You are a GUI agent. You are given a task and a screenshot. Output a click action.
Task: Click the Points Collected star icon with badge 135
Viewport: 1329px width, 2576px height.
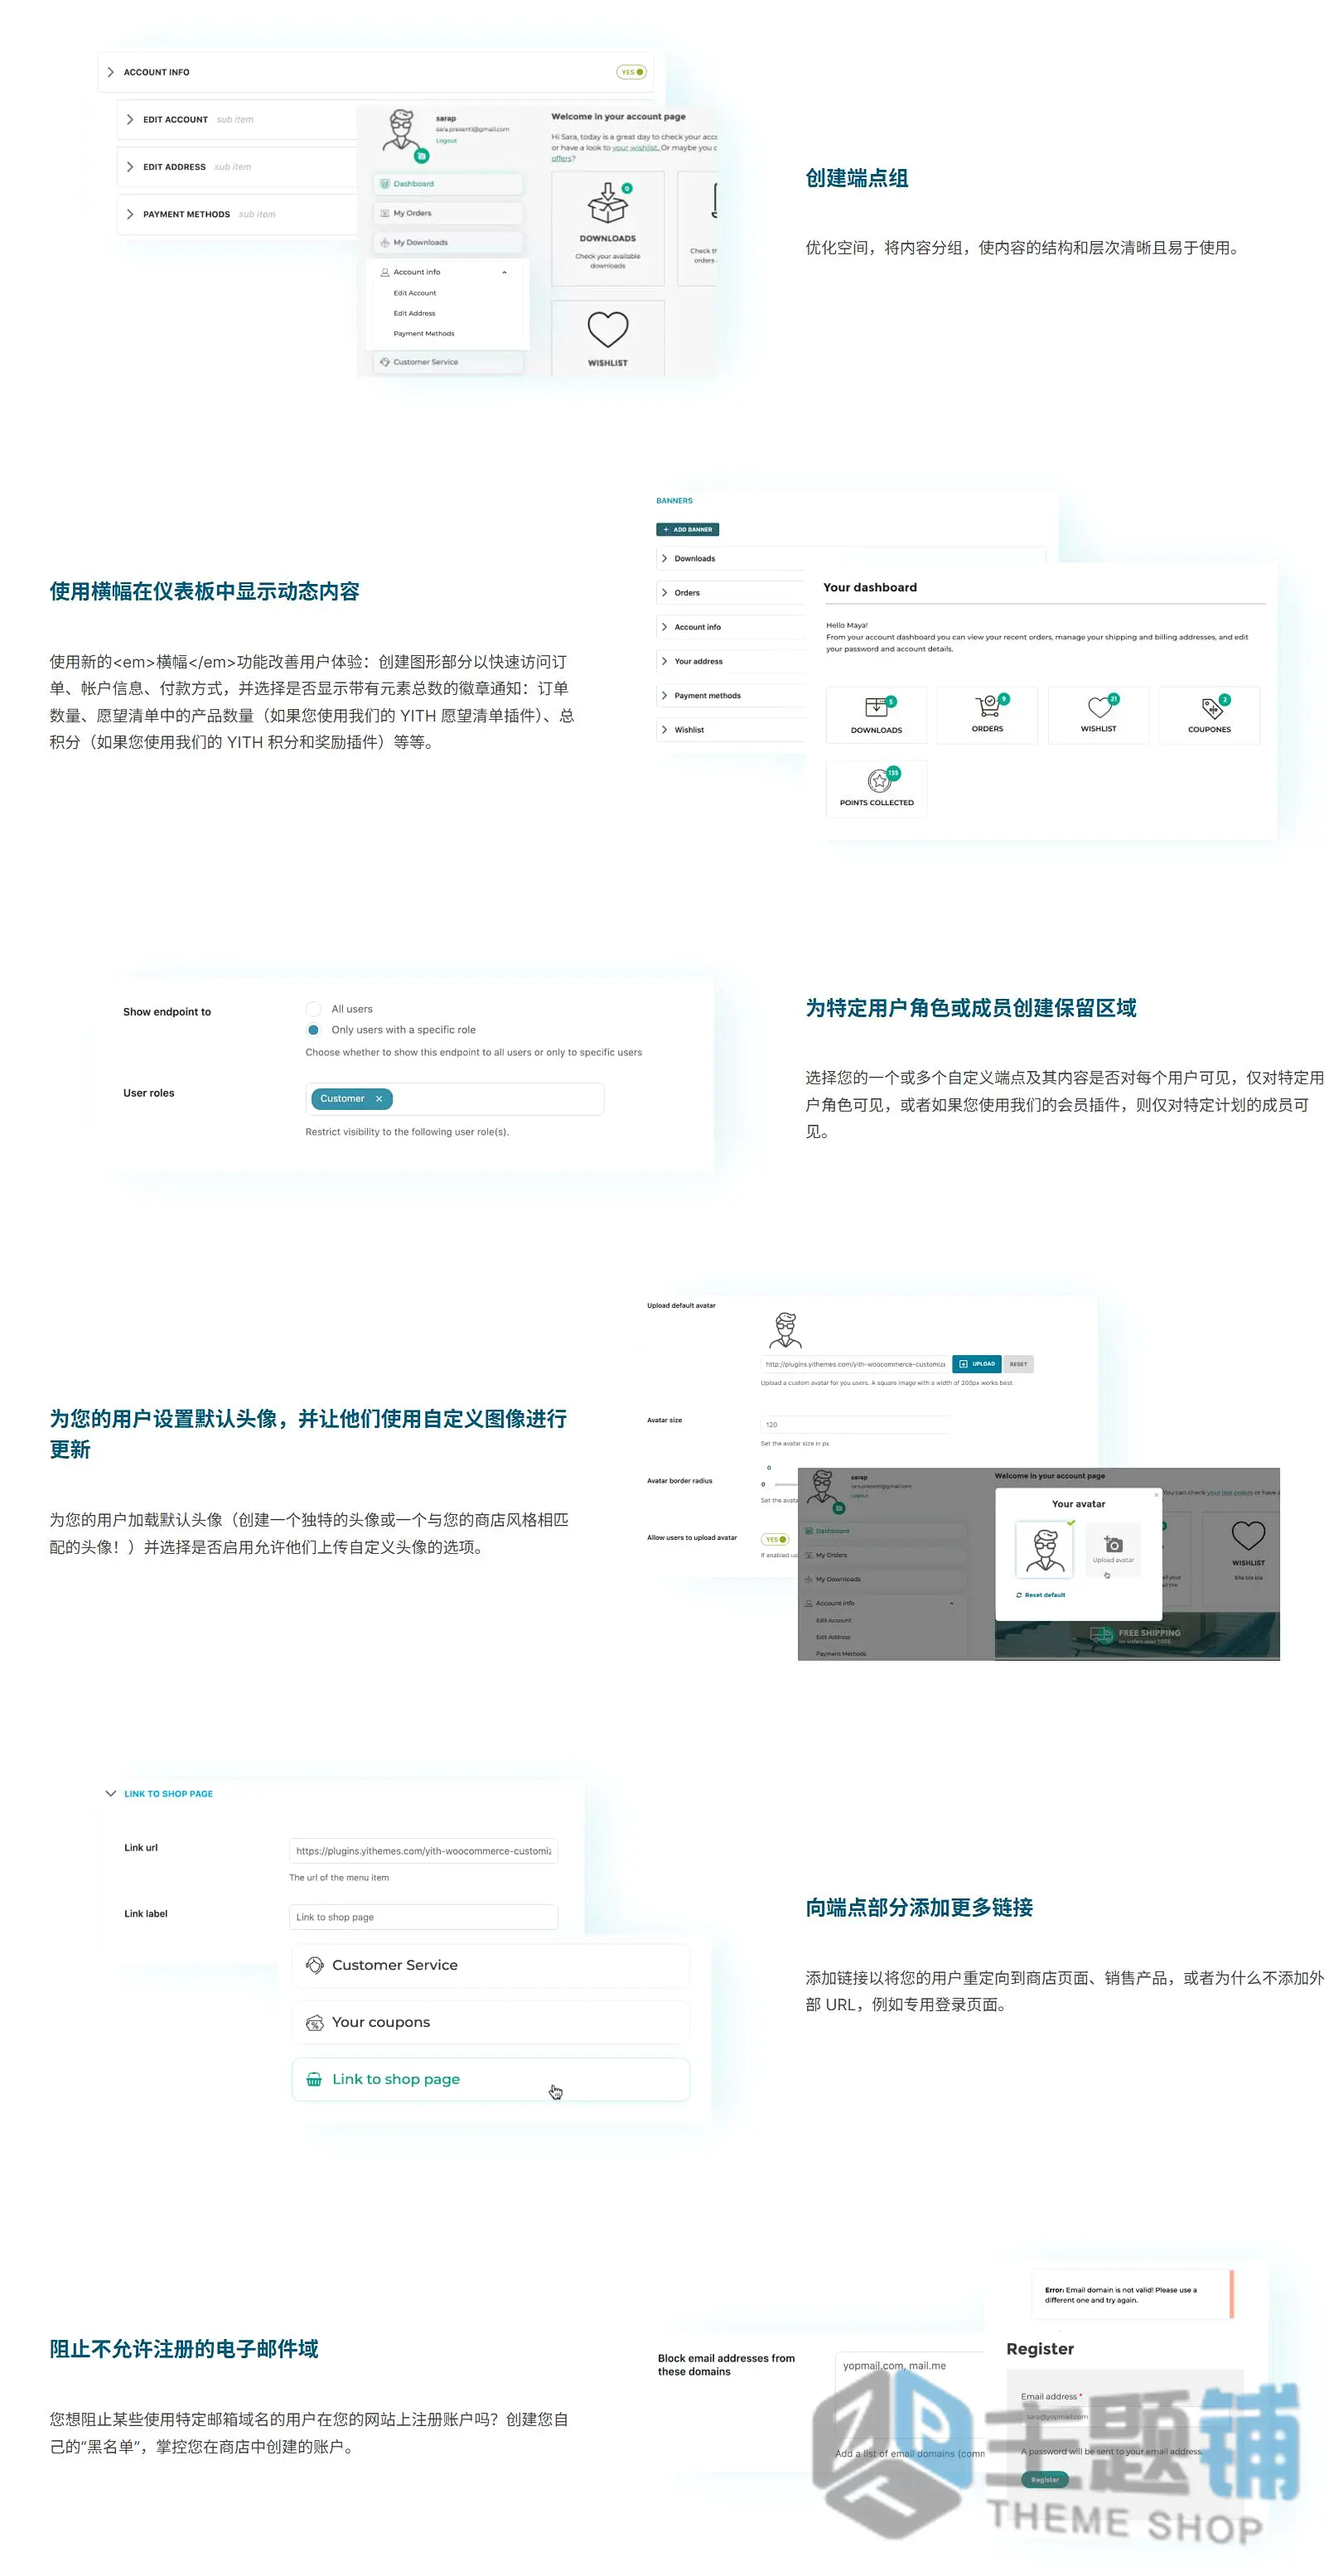pos(879,780)
